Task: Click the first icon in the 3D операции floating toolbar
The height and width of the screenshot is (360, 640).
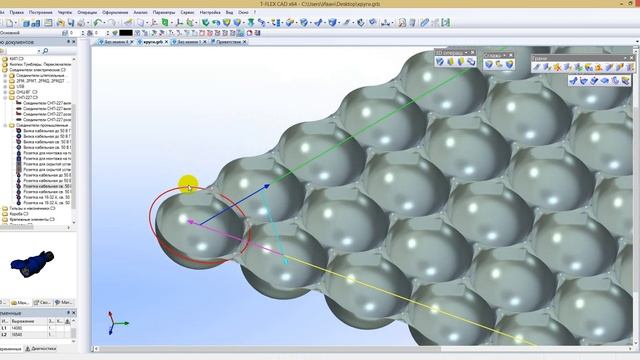Action: pyautogui.click(x=440, y=62)
